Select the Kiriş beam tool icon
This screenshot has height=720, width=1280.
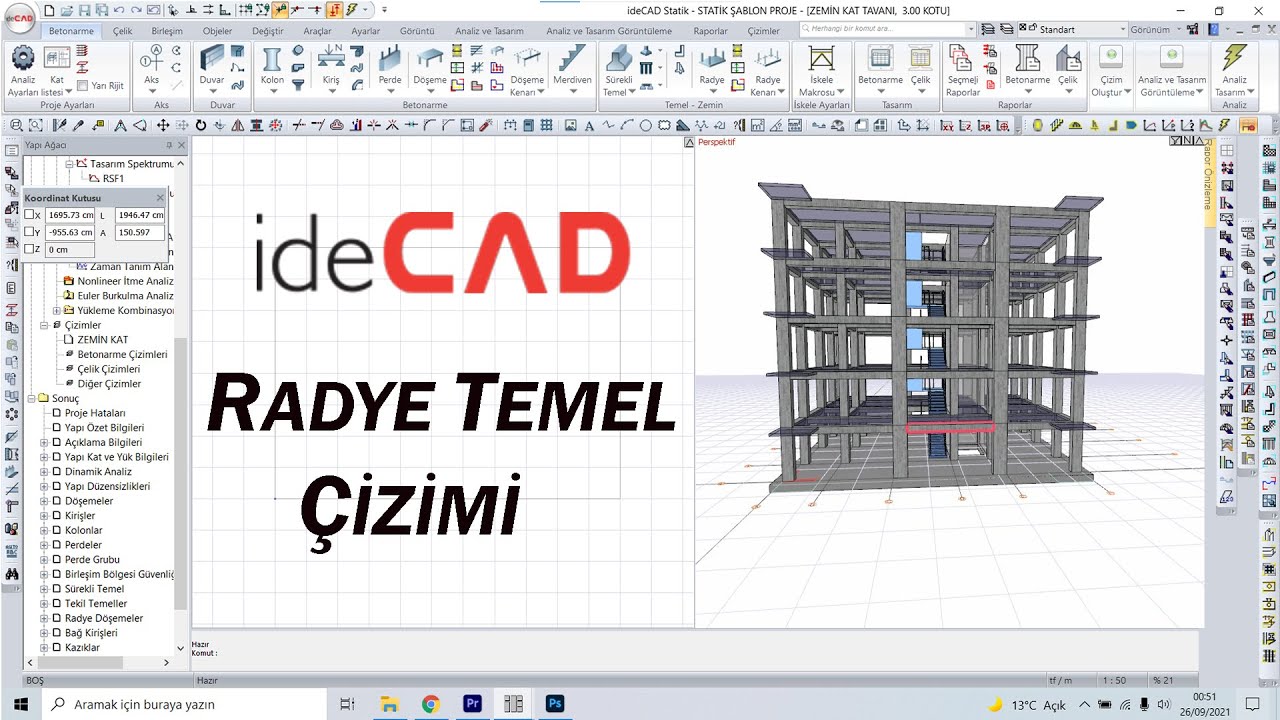331,58
